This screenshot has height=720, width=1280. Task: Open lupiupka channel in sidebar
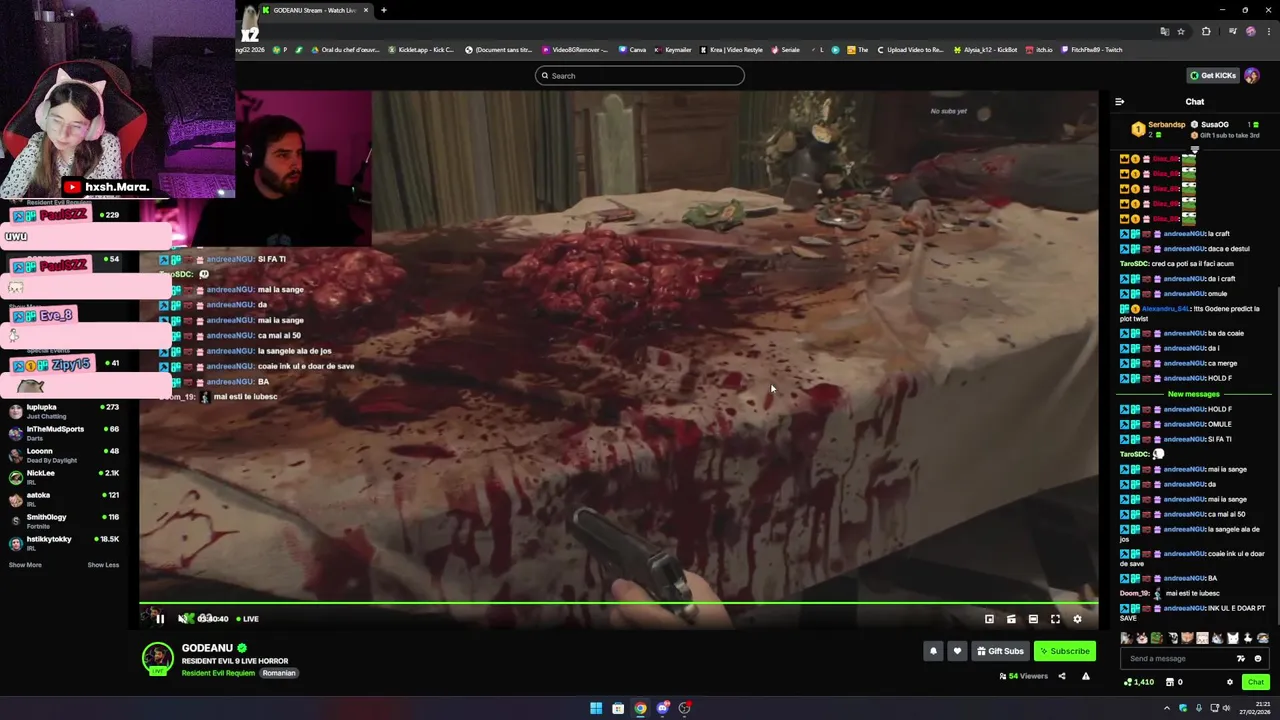point(64,411)
